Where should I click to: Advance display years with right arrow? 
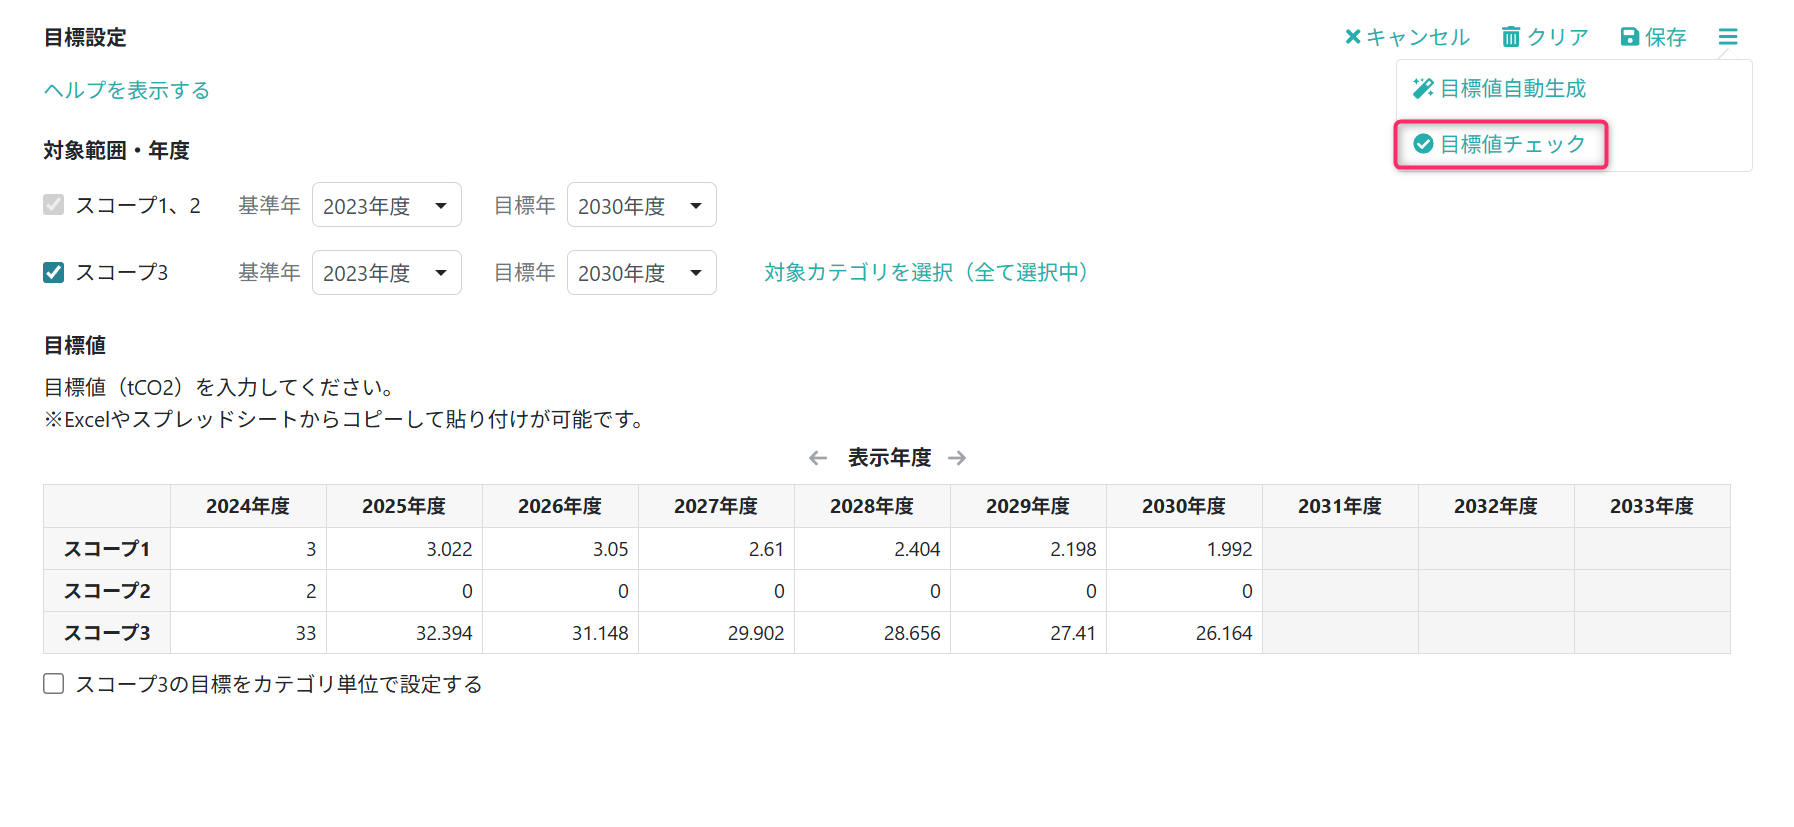pos(957,458)
